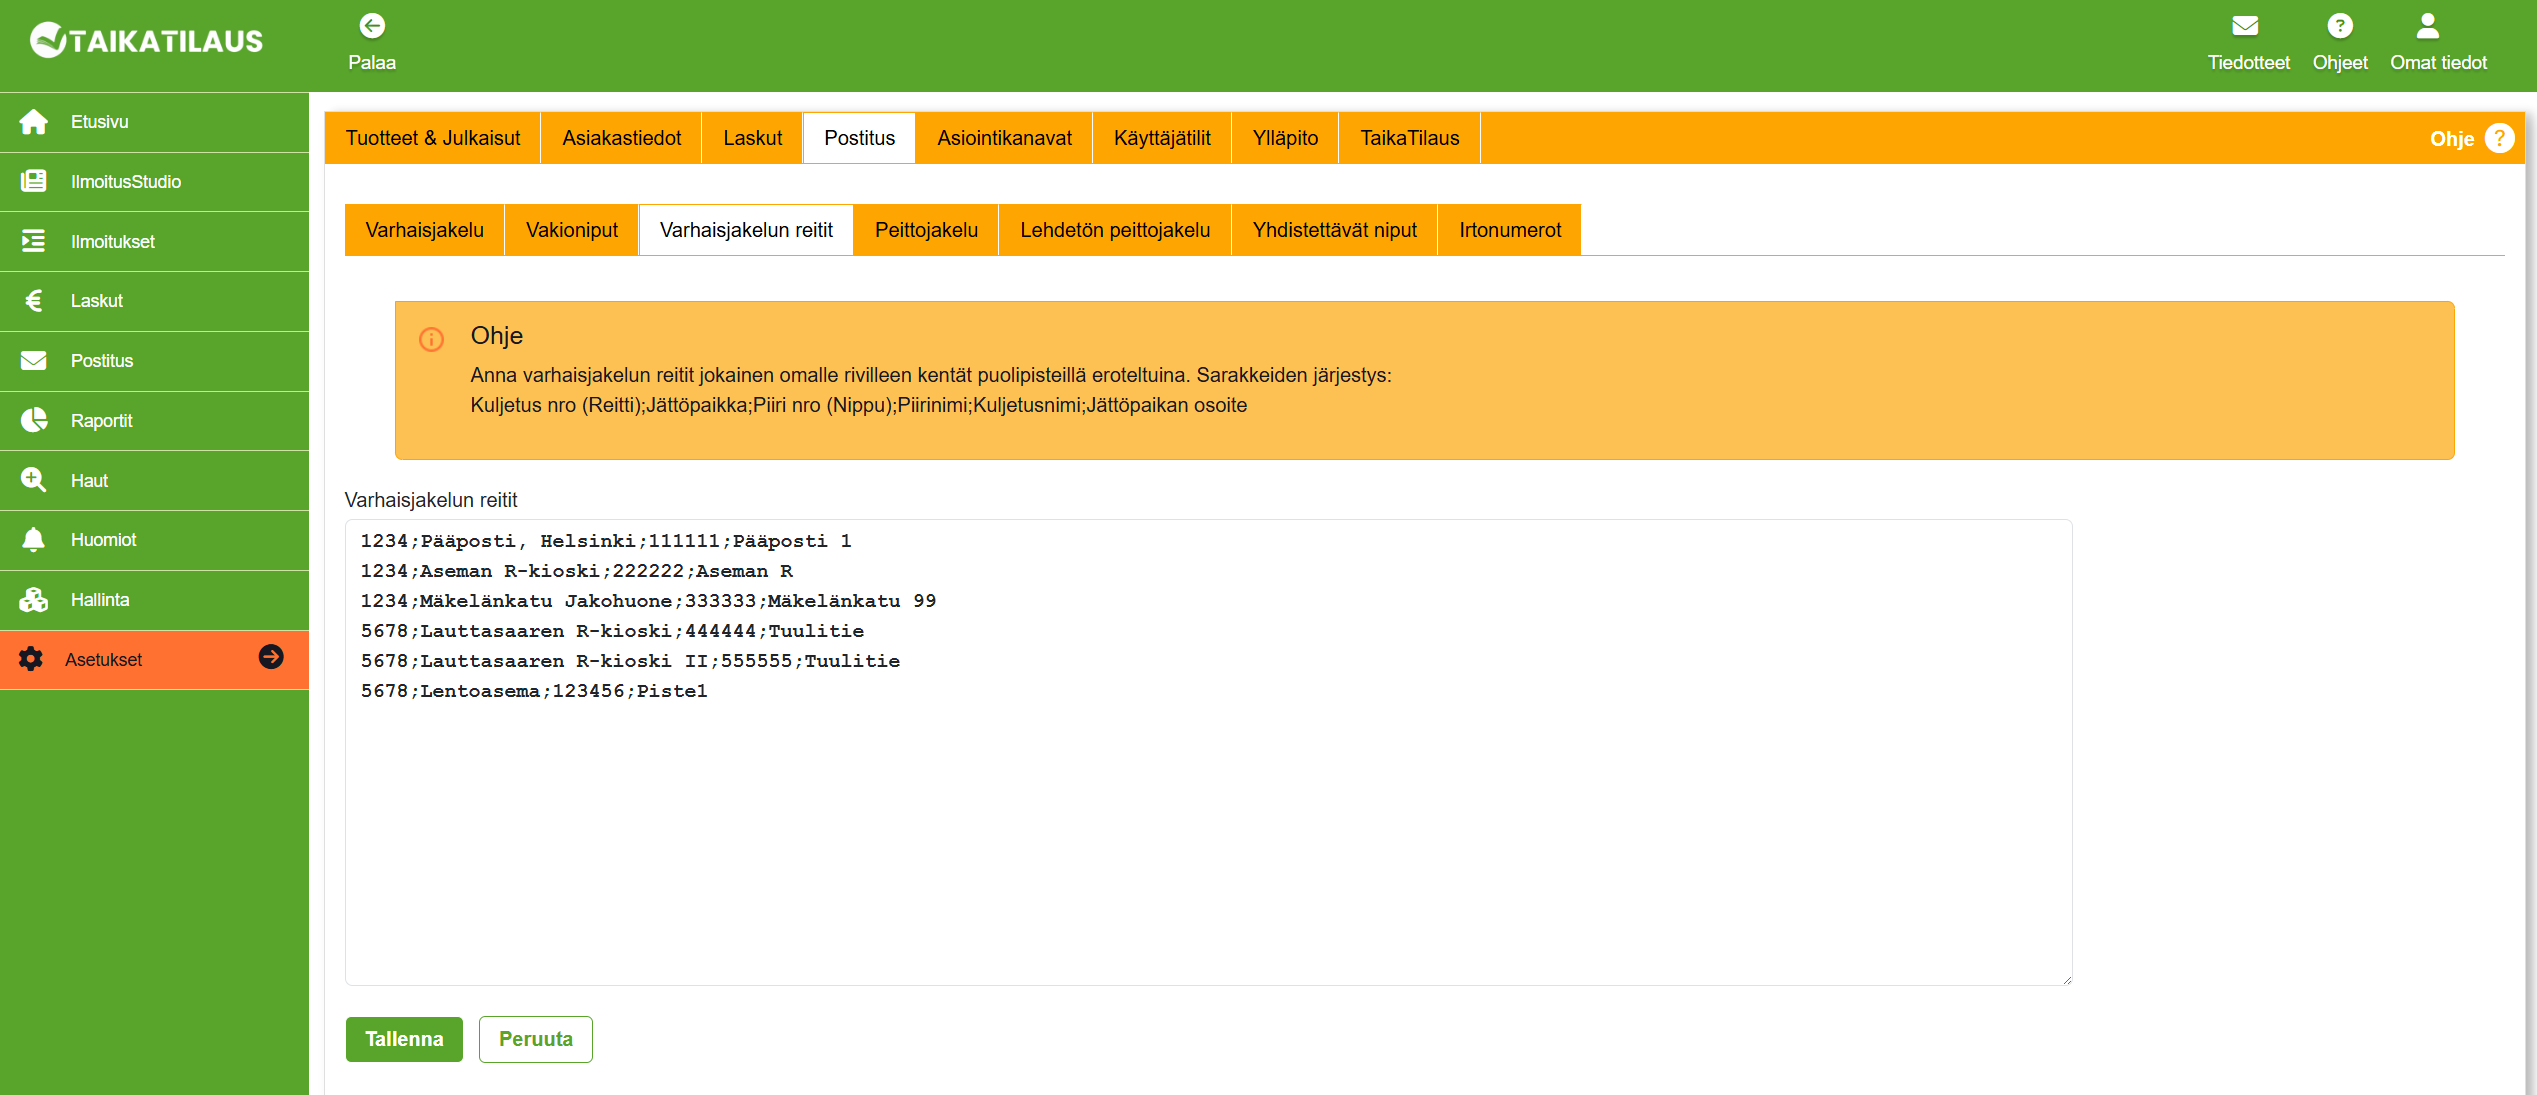This screenshot has width=2537, height=1095.
Task: Open IlmoitusStudio newspaper icon in sidebar
Action: (x=34, y=181)
